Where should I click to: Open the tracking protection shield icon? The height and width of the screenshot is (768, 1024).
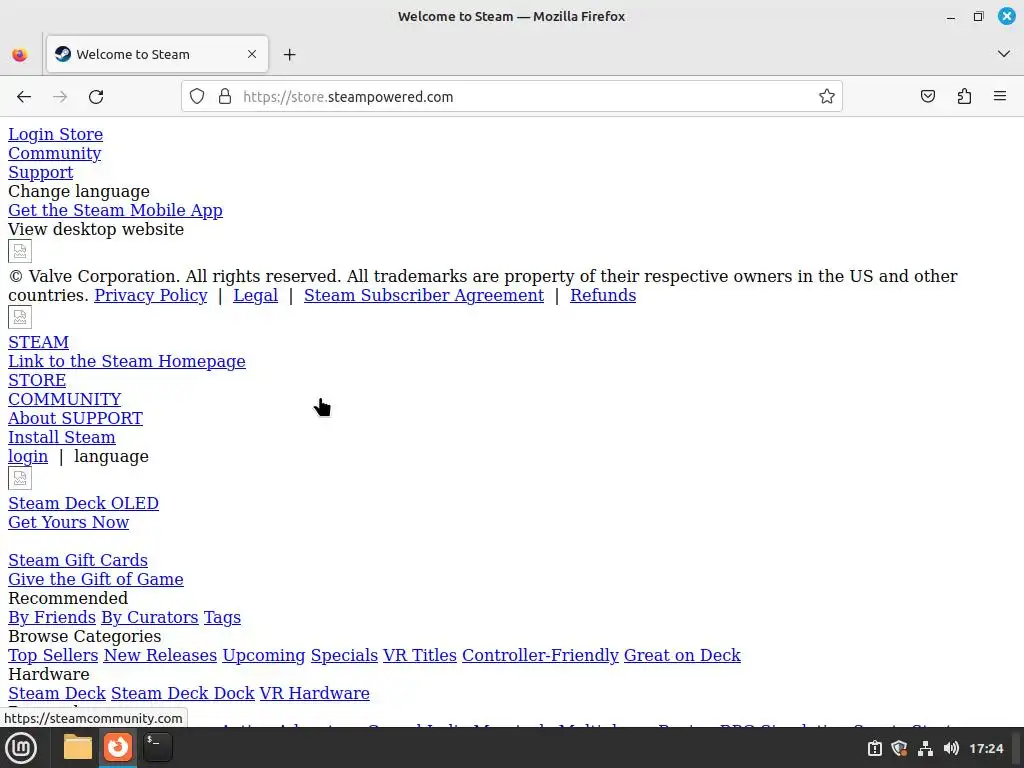pyautogui.click(x=197, y=97)
